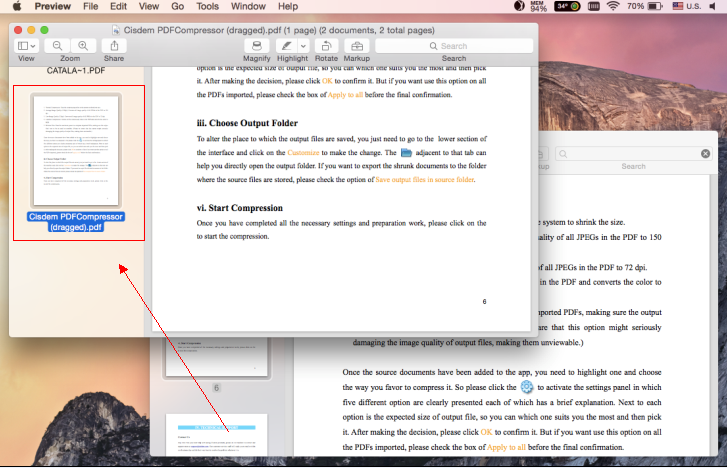This screenshot has width=727, height=468.
Task: Click the keyboard battery icon in menu bar
Action: pos(593,6)
